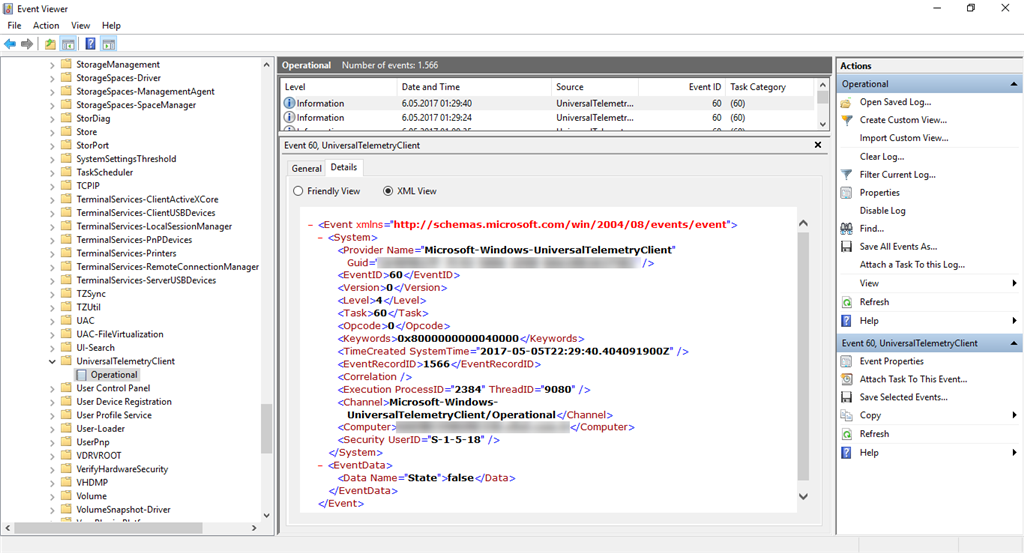Click the Open Saved Log folder icon
This screenshot has height=553, width=1024.
846,103
